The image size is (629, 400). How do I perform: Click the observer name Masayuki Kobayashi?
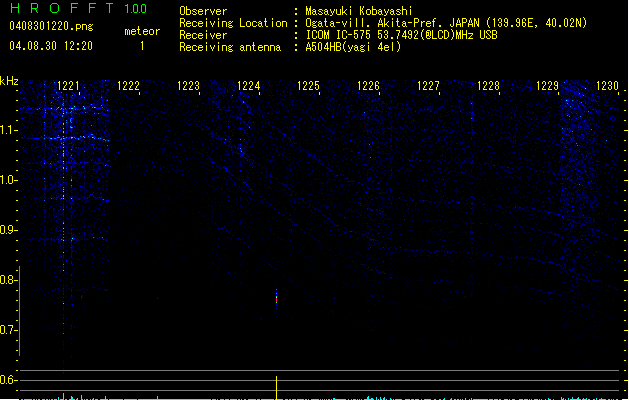[x=358, y=11]
